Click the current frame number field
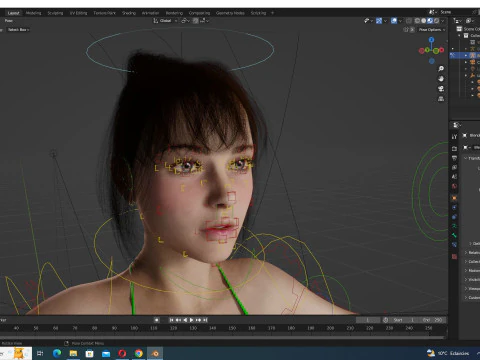The height and width of the screenshot is (360, 480). coord(368,320)
